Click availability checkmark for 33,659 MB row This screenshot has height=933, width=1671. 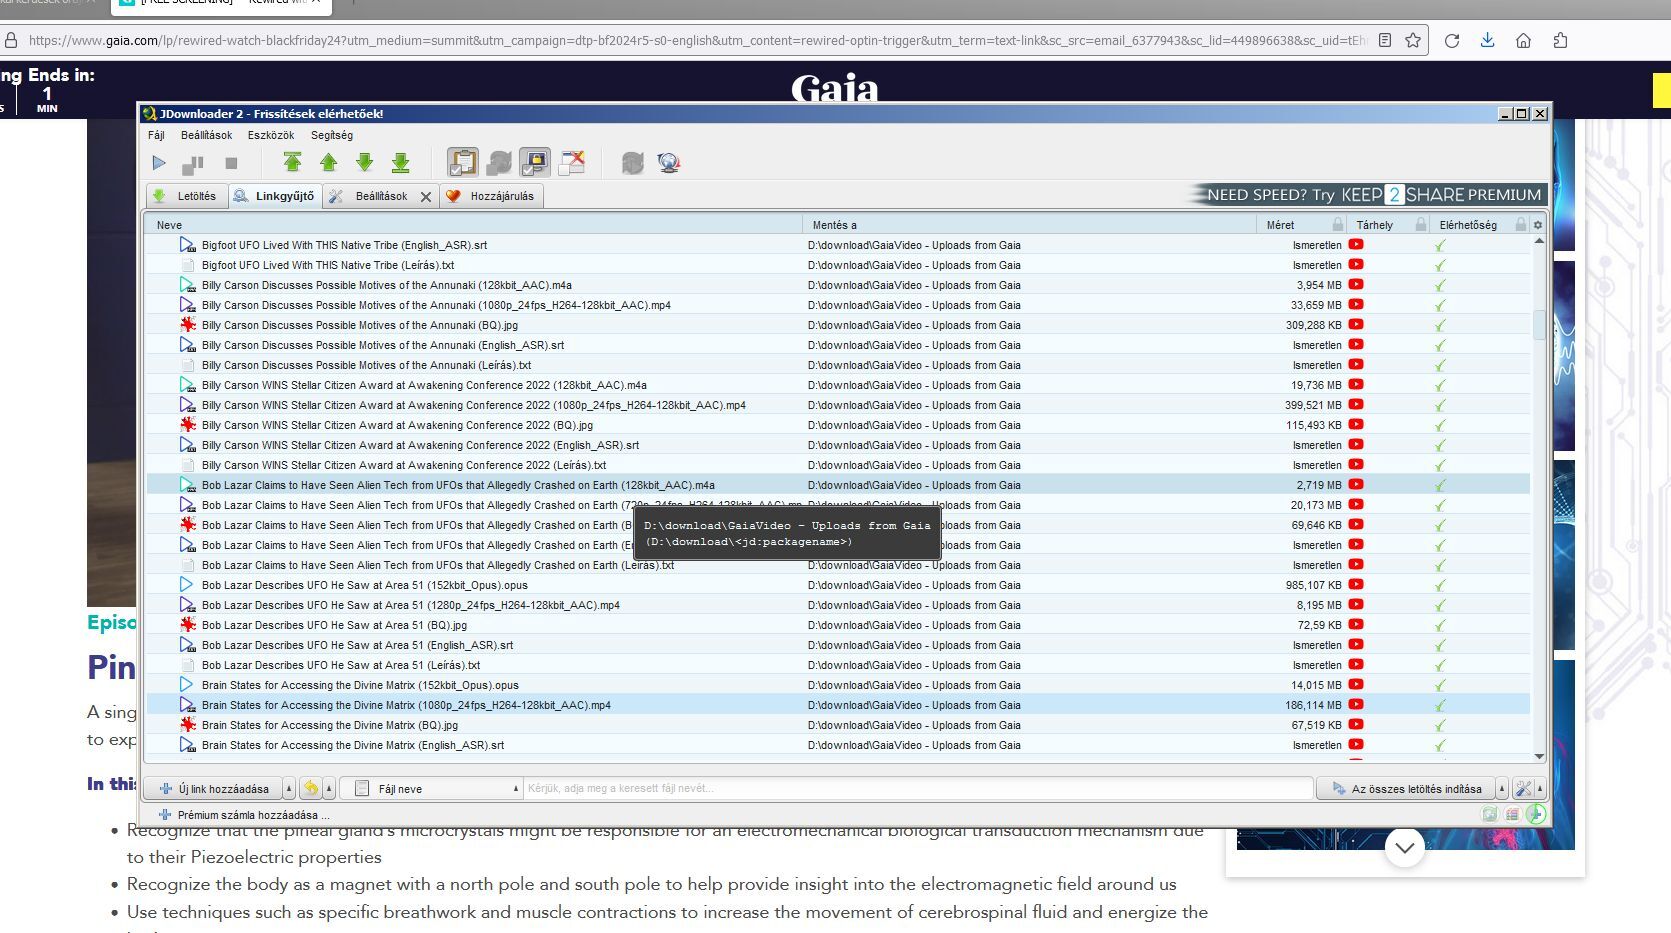click(1441, 305)
